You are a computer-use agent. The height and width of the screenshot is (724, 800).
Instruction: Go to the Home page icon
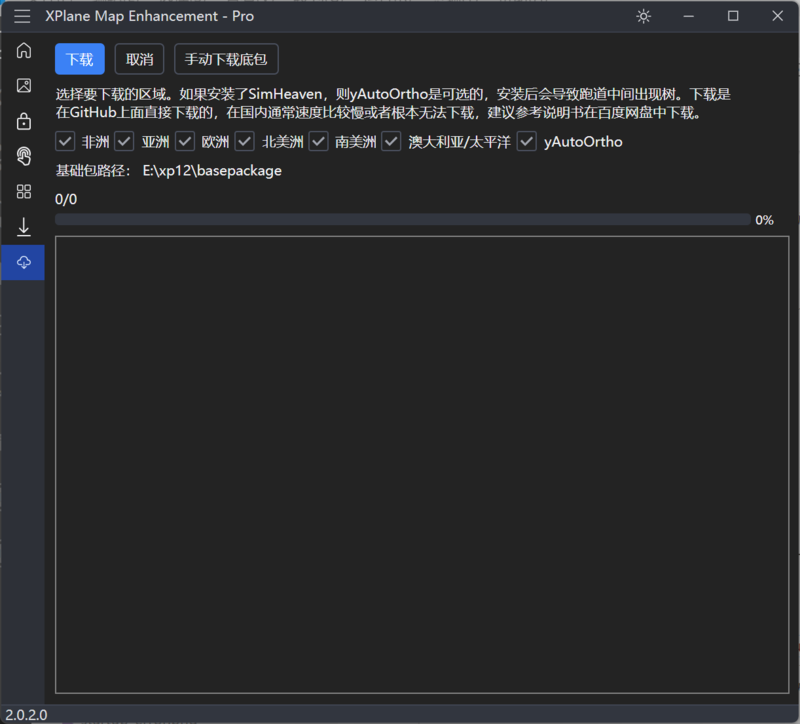point(23,51)
